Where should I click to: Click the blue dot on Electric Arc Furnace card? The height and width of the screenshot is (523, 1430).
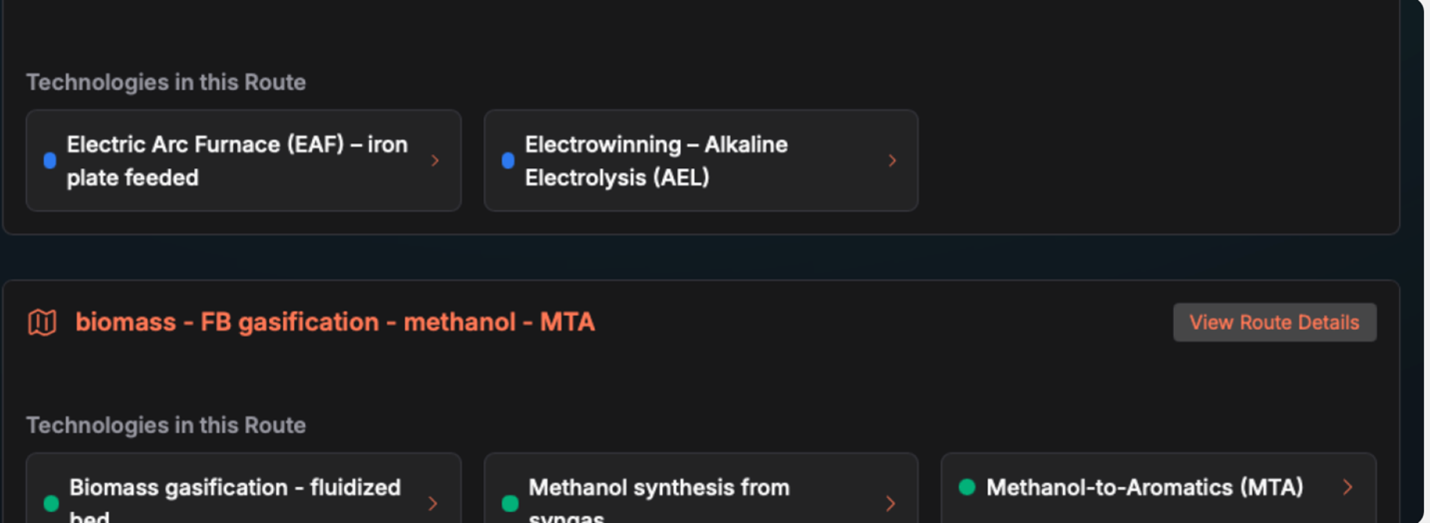tap(50, 160)
